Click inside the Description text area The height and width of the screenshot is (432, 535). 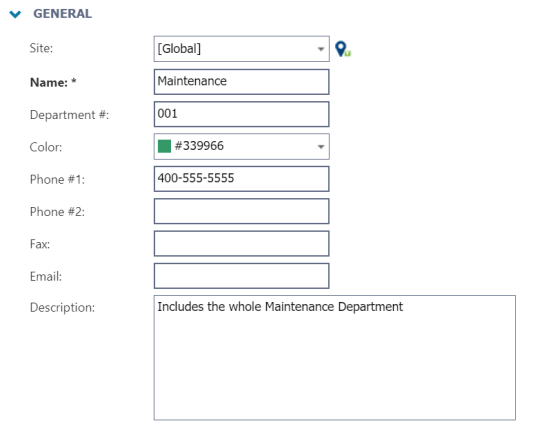pyautogui.click(x=335, y=358)
